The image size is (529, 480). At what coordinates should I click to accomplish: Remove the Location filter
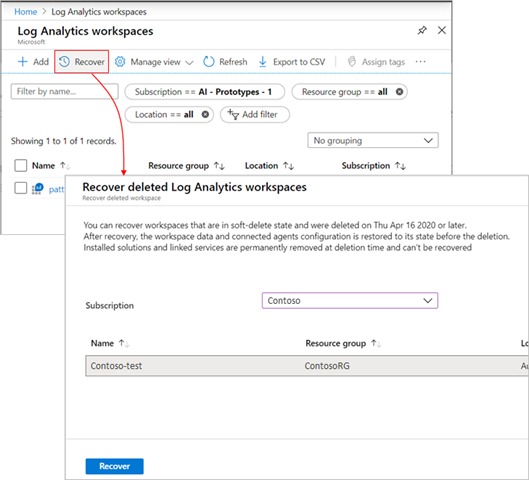205,114
